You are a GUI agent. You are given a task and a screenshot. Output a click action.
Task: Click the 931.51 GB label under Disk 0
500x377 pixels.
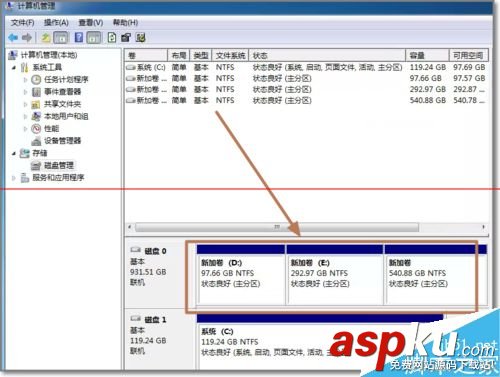[x=148, y=272]
